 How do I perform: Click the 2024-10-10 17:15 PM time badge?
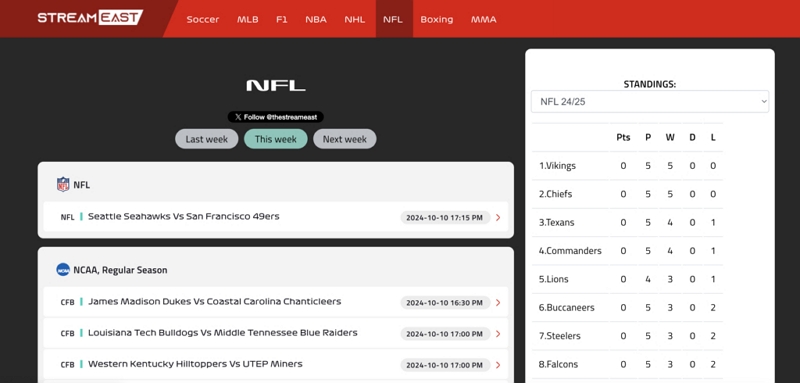[x=445, y=218]
